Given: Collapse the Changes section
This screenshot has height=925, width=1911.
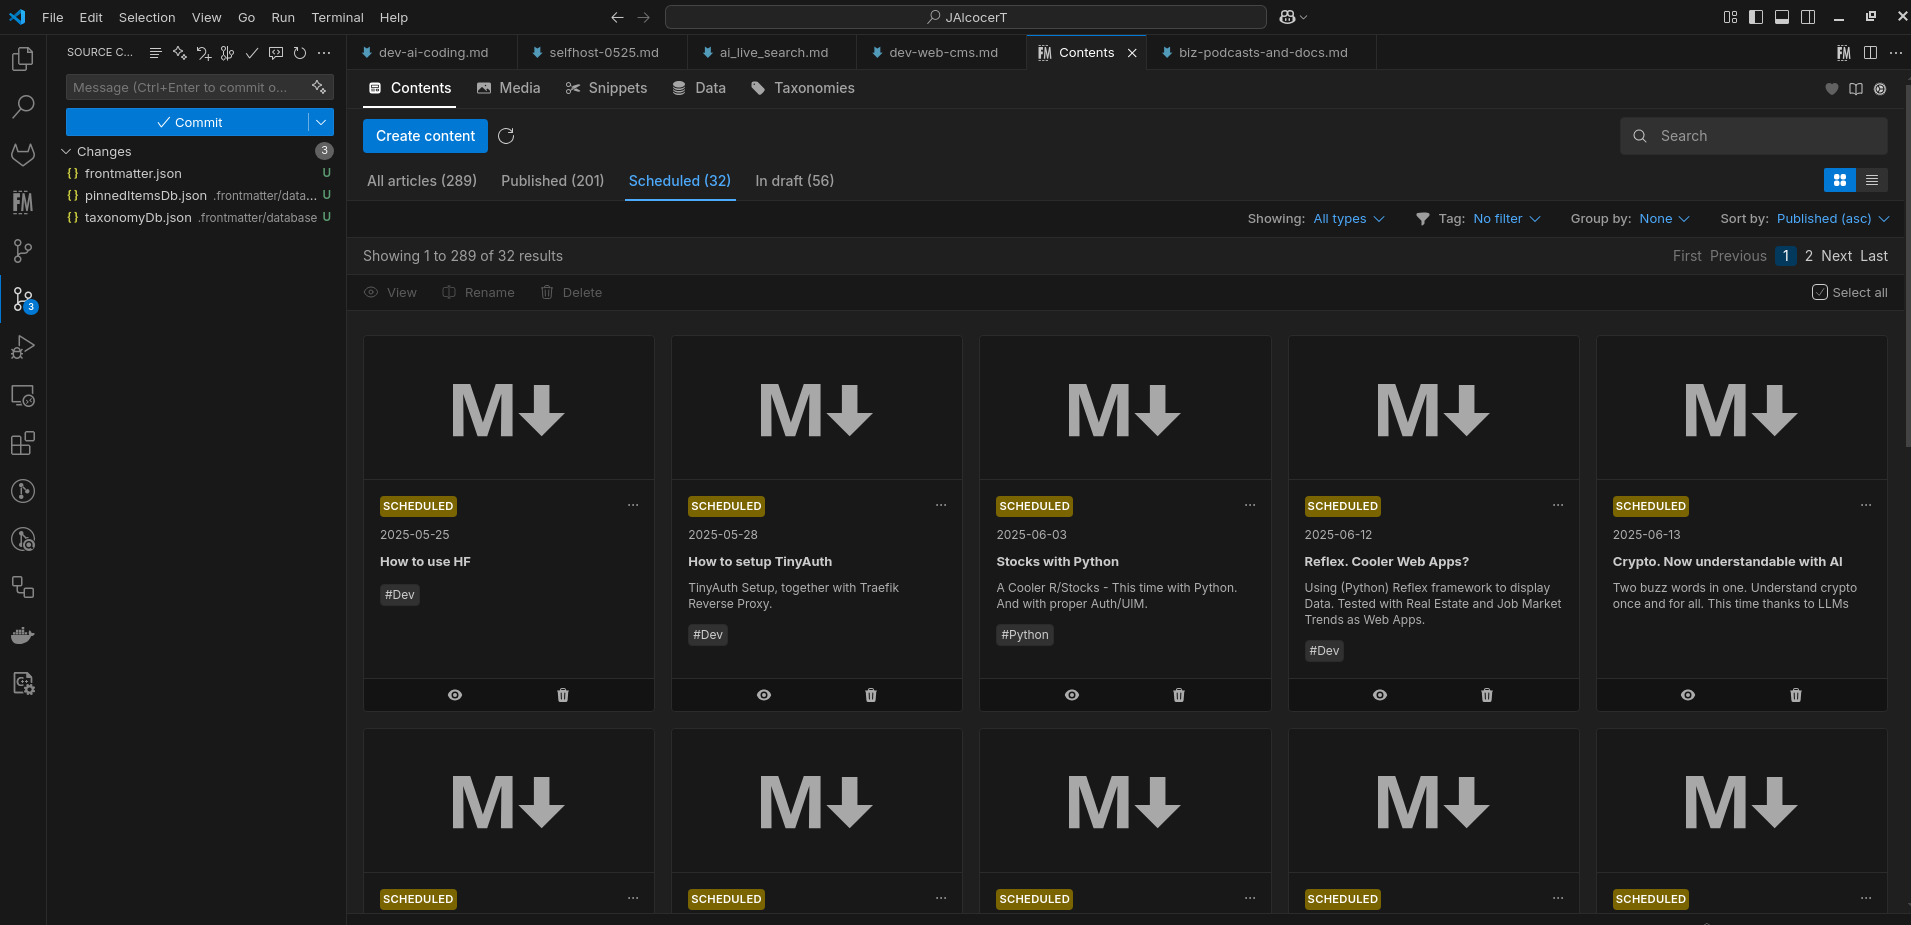Looking at the screenshot, I should pos(66,152).
